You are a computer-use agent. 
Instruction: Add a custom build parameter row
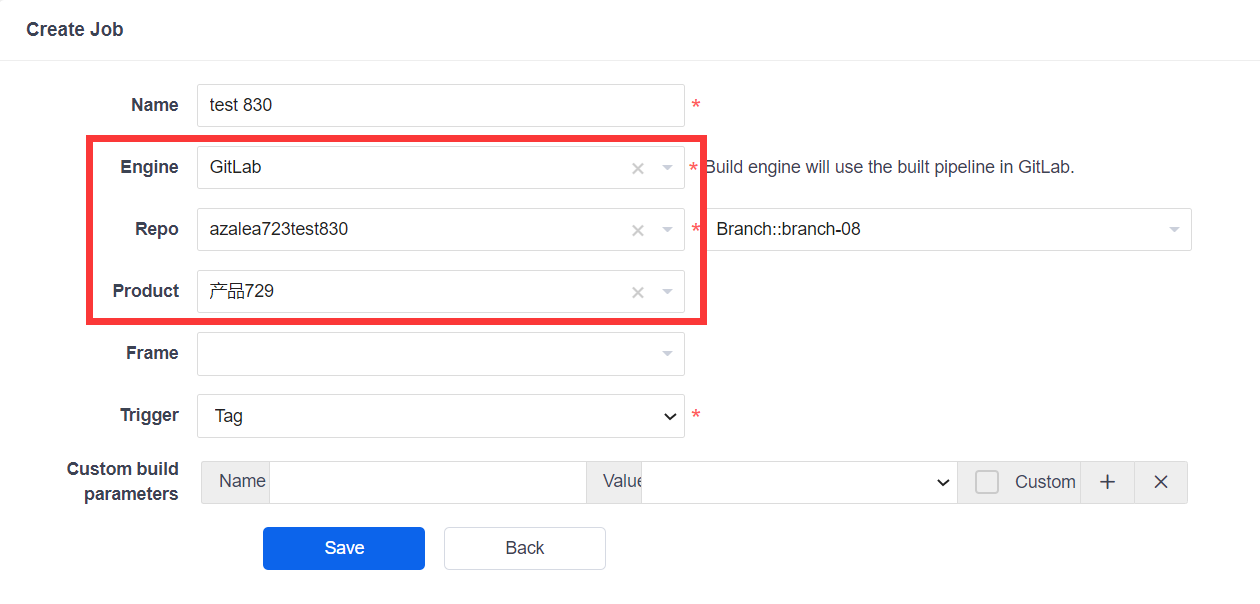tap(1107, 482)
